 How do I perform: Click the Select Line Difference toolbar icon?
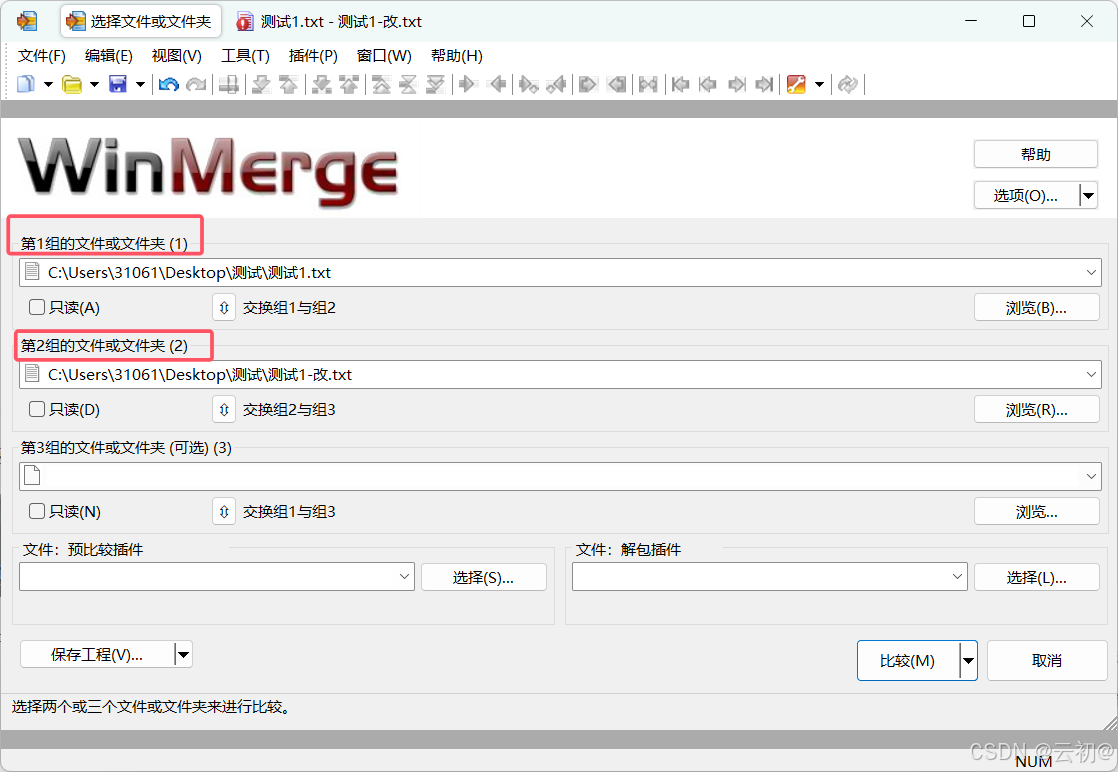point(228,84)
